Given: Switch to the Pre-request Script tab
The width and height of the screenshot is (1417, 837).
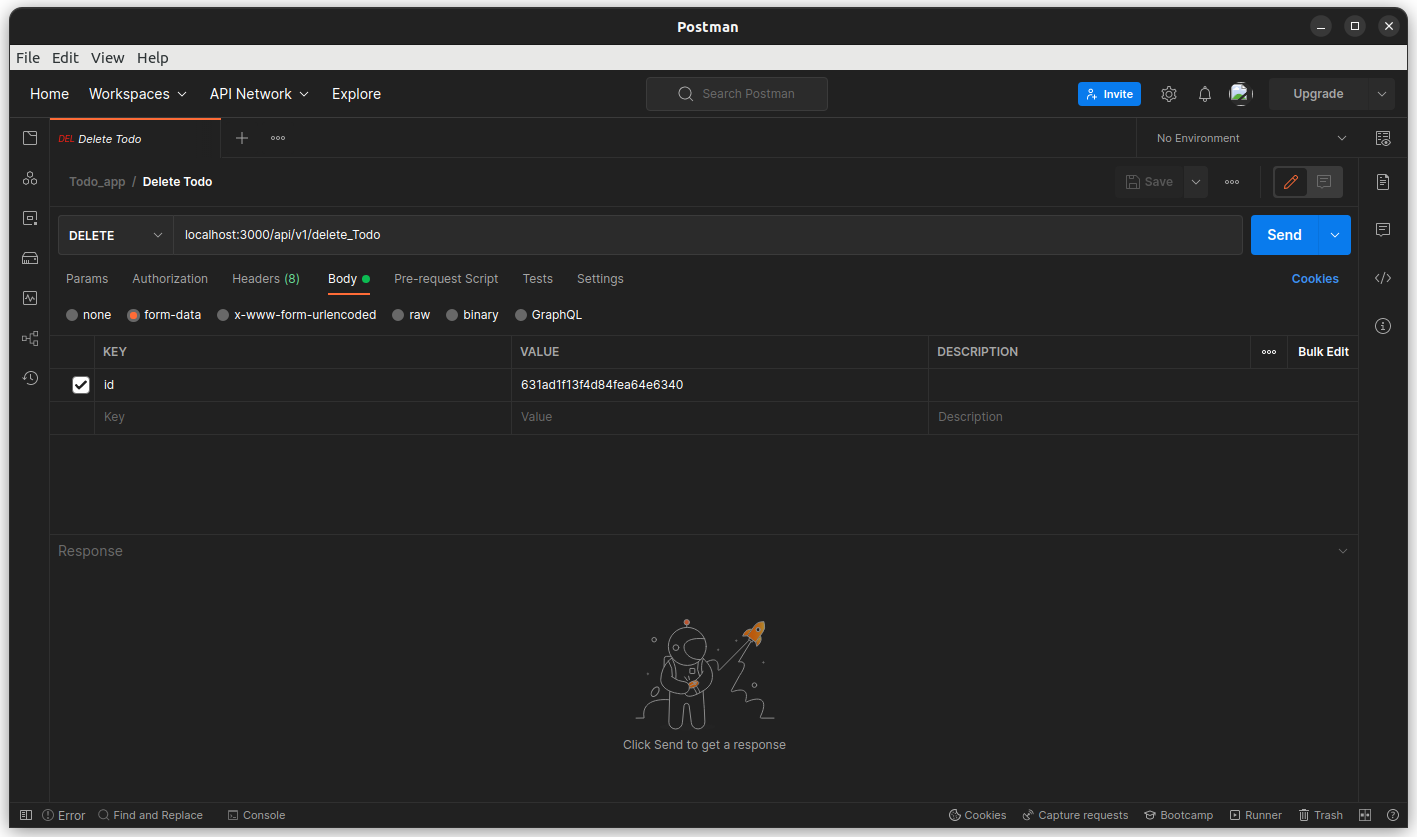Looking at the screenshot, I should point(446,279).
